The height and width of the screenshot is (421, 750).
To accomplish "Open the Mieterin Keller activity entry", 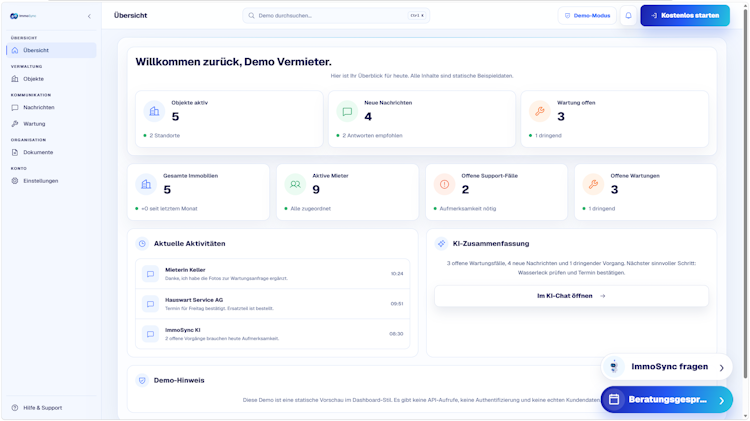I will coord(273,274).
